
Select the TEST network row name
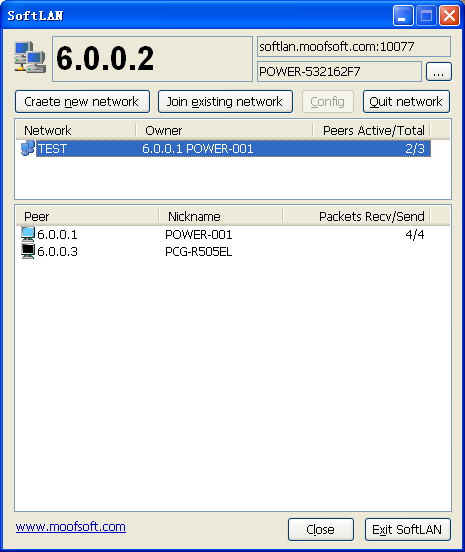tap(52, 149)
